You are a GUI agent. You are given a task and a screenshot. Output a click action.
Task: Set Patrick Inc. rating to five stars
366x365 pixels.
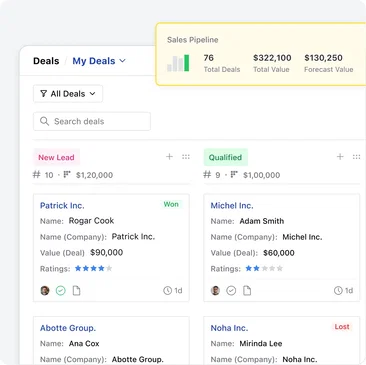109,268
